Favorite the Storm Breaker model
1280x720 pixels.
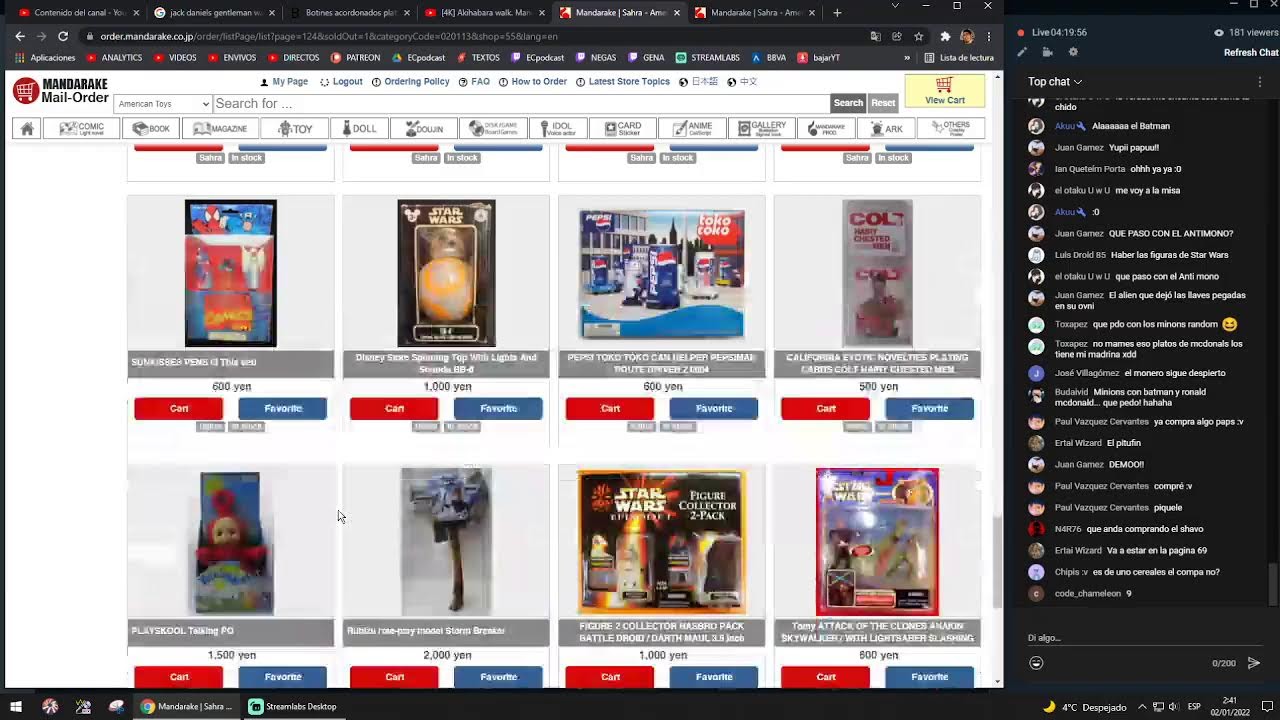tap(498, 677)
